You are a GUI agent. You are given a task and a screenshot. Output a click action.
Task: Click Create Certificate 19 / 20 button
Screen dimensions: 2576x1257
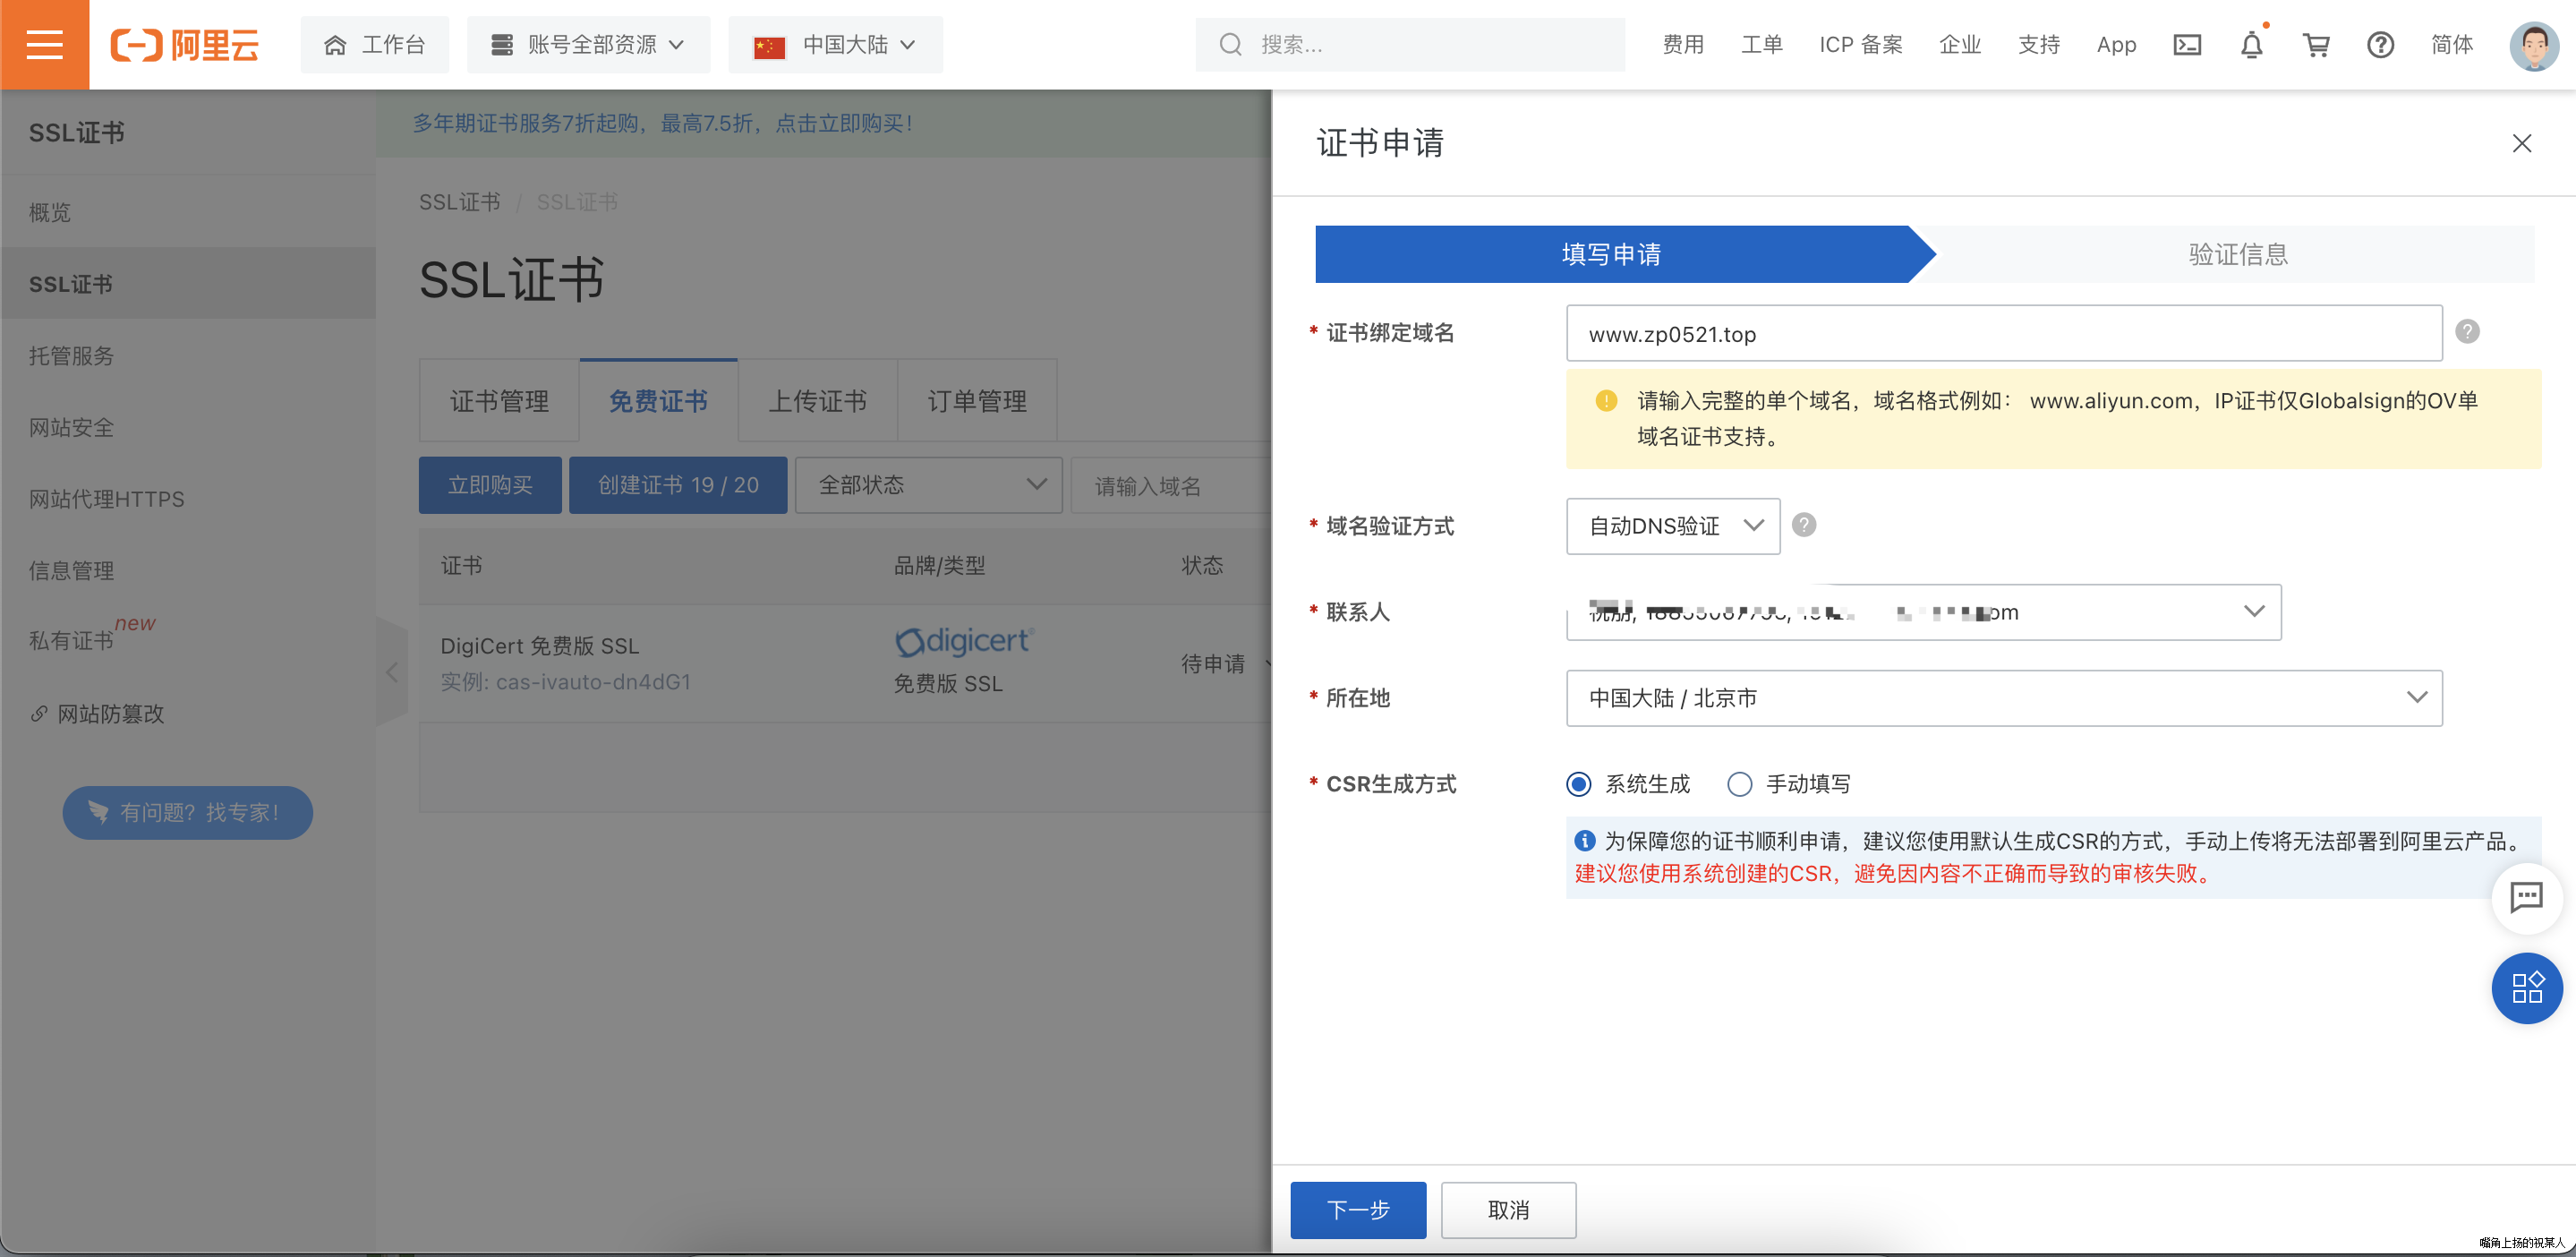[x=678, y=485]
